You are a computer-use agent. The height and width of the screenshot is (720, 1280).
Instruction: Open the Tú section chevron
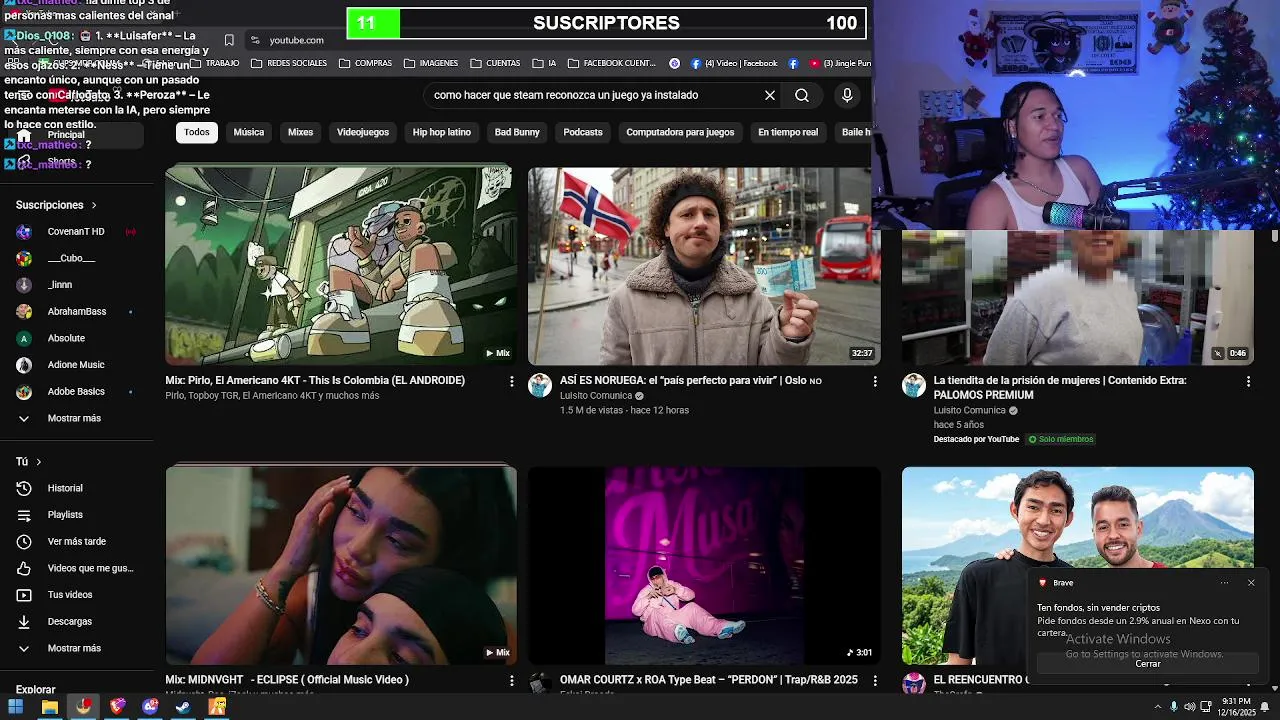[x=38, y=462]
